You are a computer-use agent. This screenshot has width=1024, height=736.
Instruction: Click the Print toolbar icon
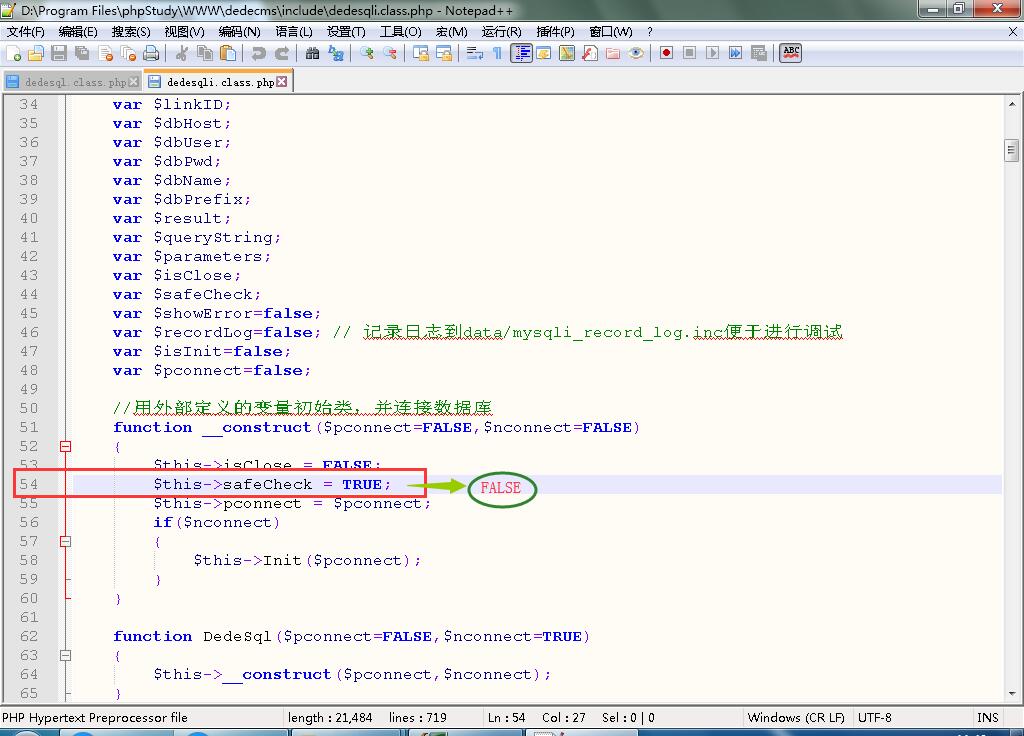click(x=150, y=53)
